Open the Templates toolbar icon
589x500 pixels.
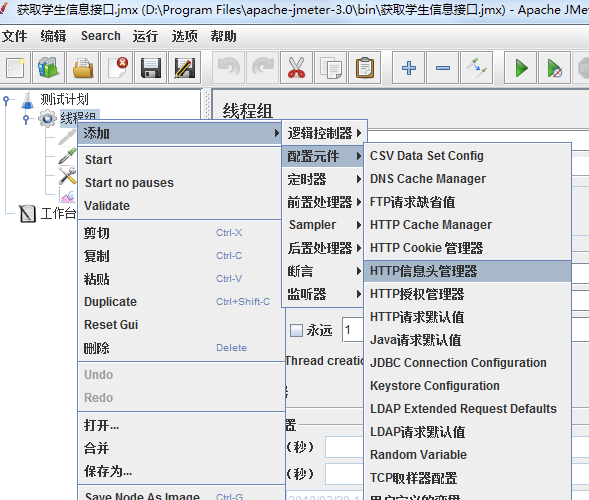point(49,68)
